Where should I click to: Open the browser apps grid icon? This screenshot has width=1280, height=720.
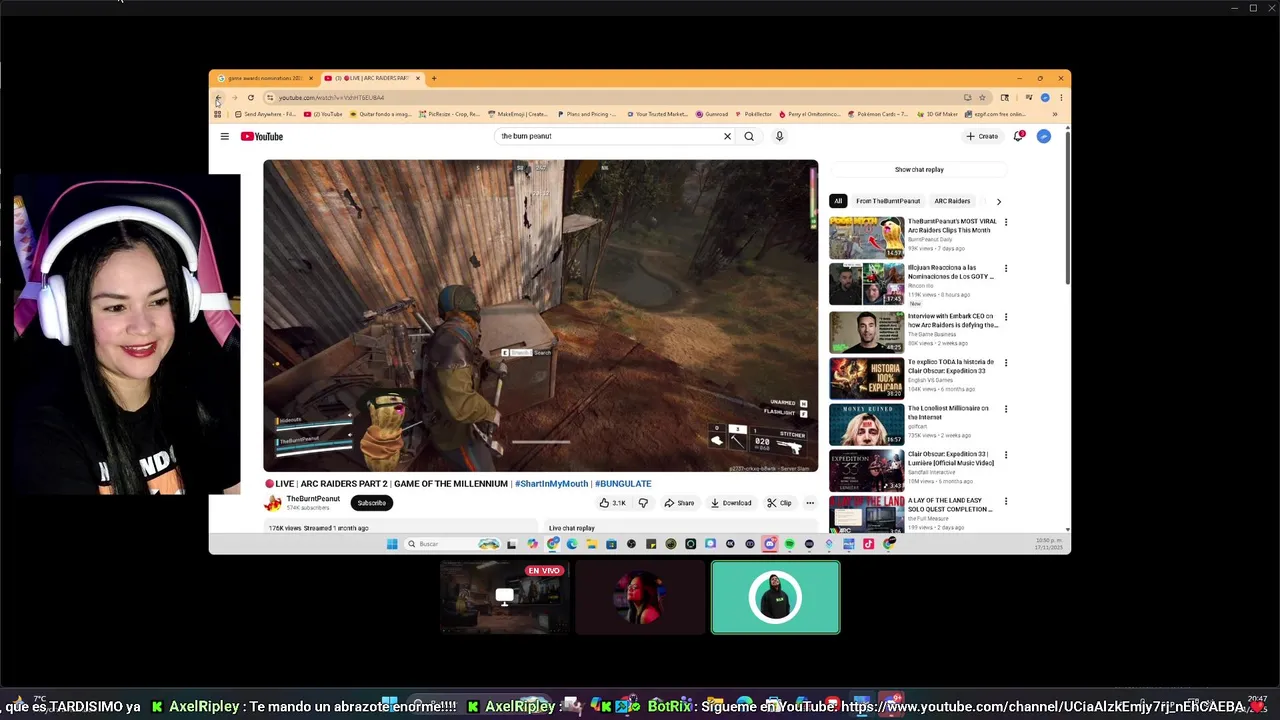[x=217, y=114]
